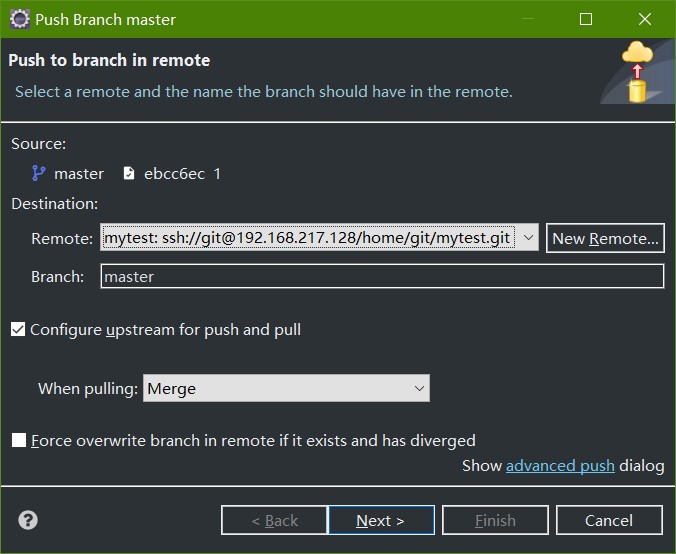Minimize the Push Branch dialog window
Viewport: 676px width, 554px height.
[x=528, y=19]
